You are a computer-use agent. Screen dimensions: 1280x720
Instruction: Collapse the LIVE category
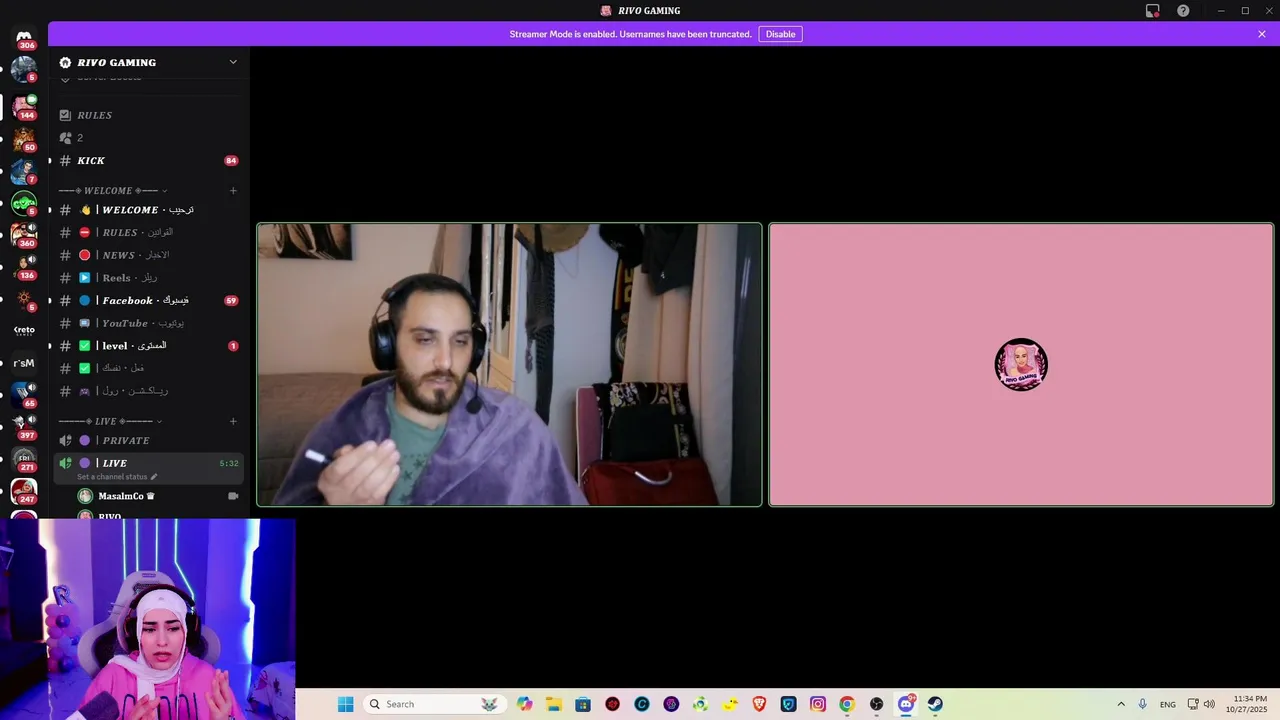coord(110,421)
